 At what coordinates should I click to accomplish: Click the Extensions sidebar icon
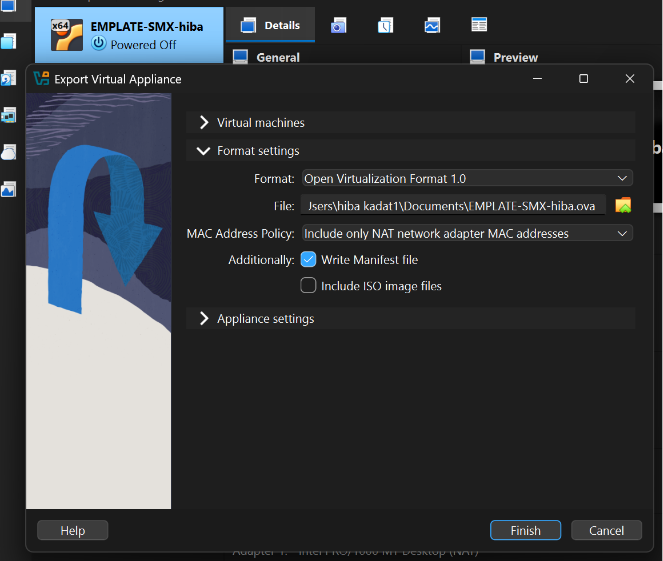coord(8,41)
